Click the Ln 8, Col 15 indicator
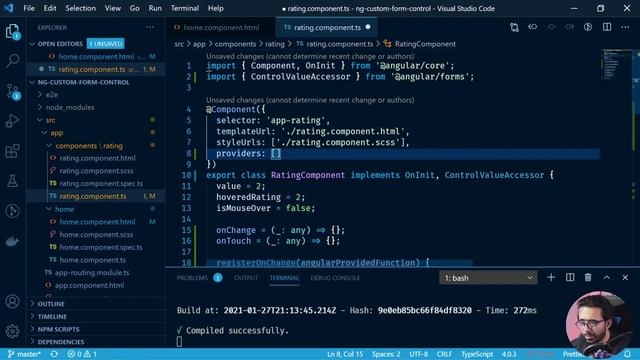 coord(345,354)
